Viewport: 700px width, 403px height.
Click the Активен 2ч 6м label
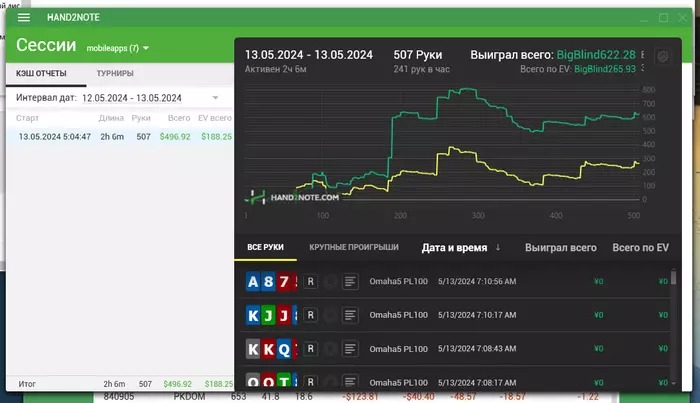[275, 69]
